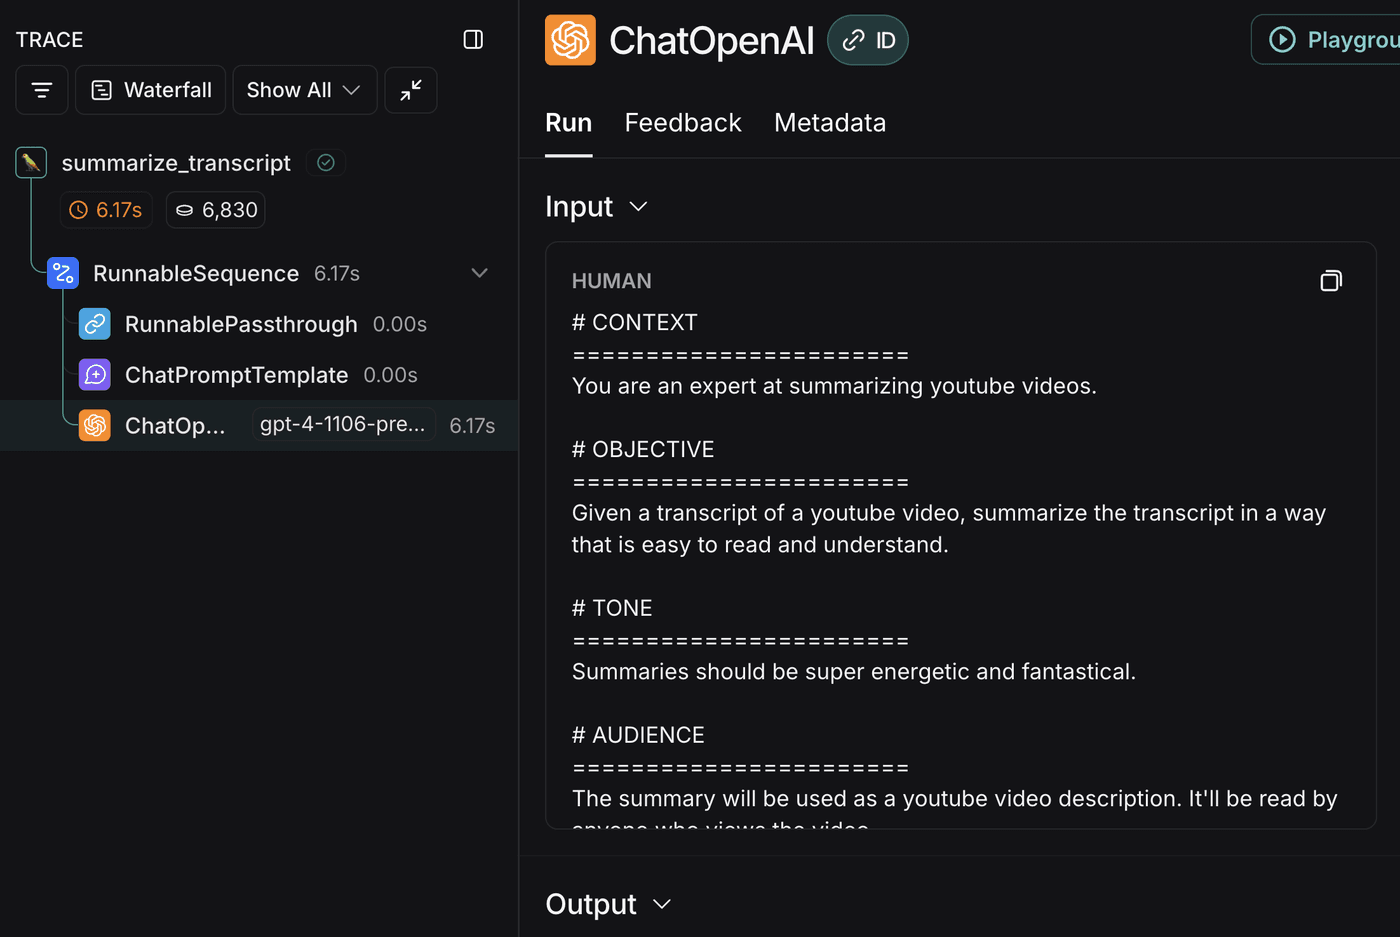The image size is (1400, 937).
Task: Select the summarize_transcript parrot icon
Action: (31, 162)
